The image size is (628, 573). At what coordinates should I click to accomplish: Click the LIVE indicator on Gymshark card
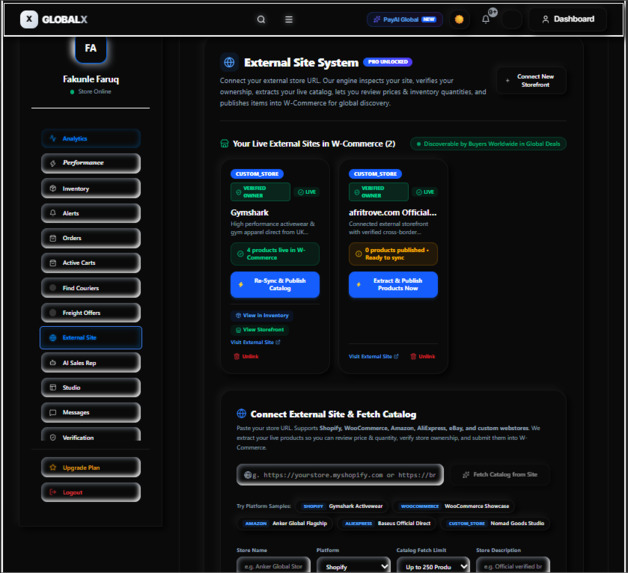tap(307, 192)
